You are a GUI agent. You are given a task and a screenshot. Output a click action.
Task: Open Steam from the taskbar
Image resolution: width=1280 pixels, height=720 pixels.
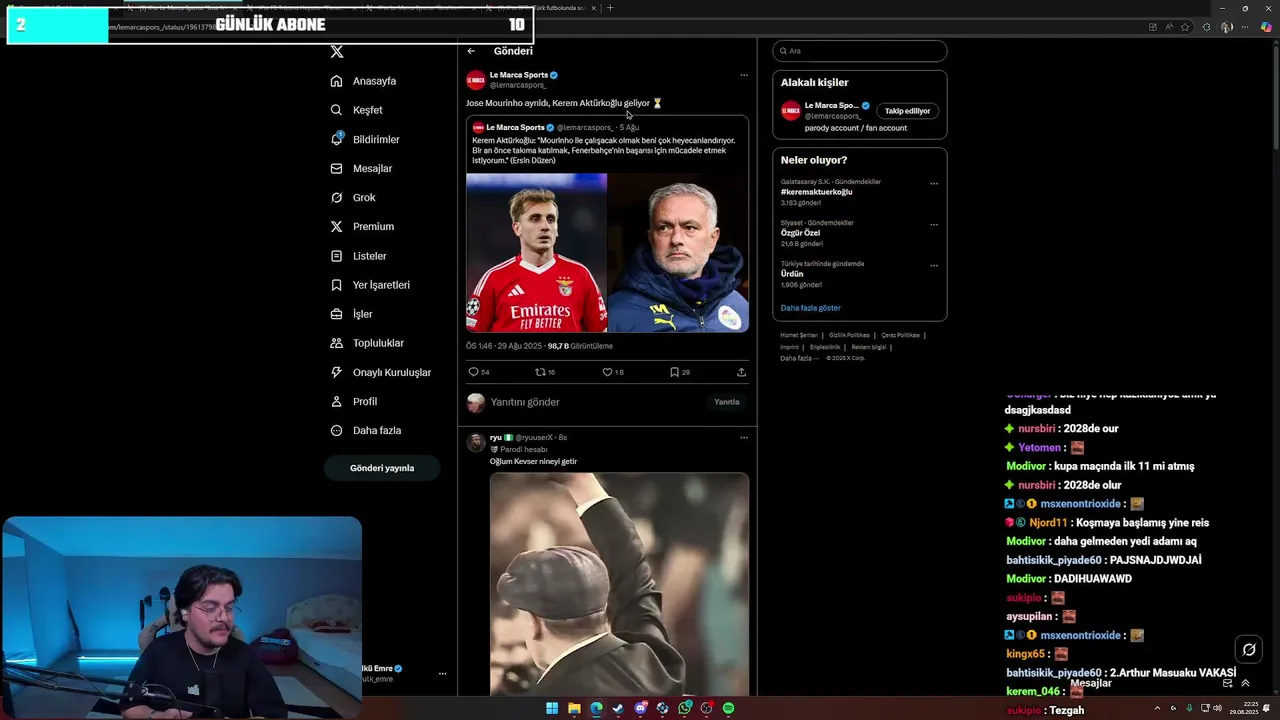(x=618, y=708)
